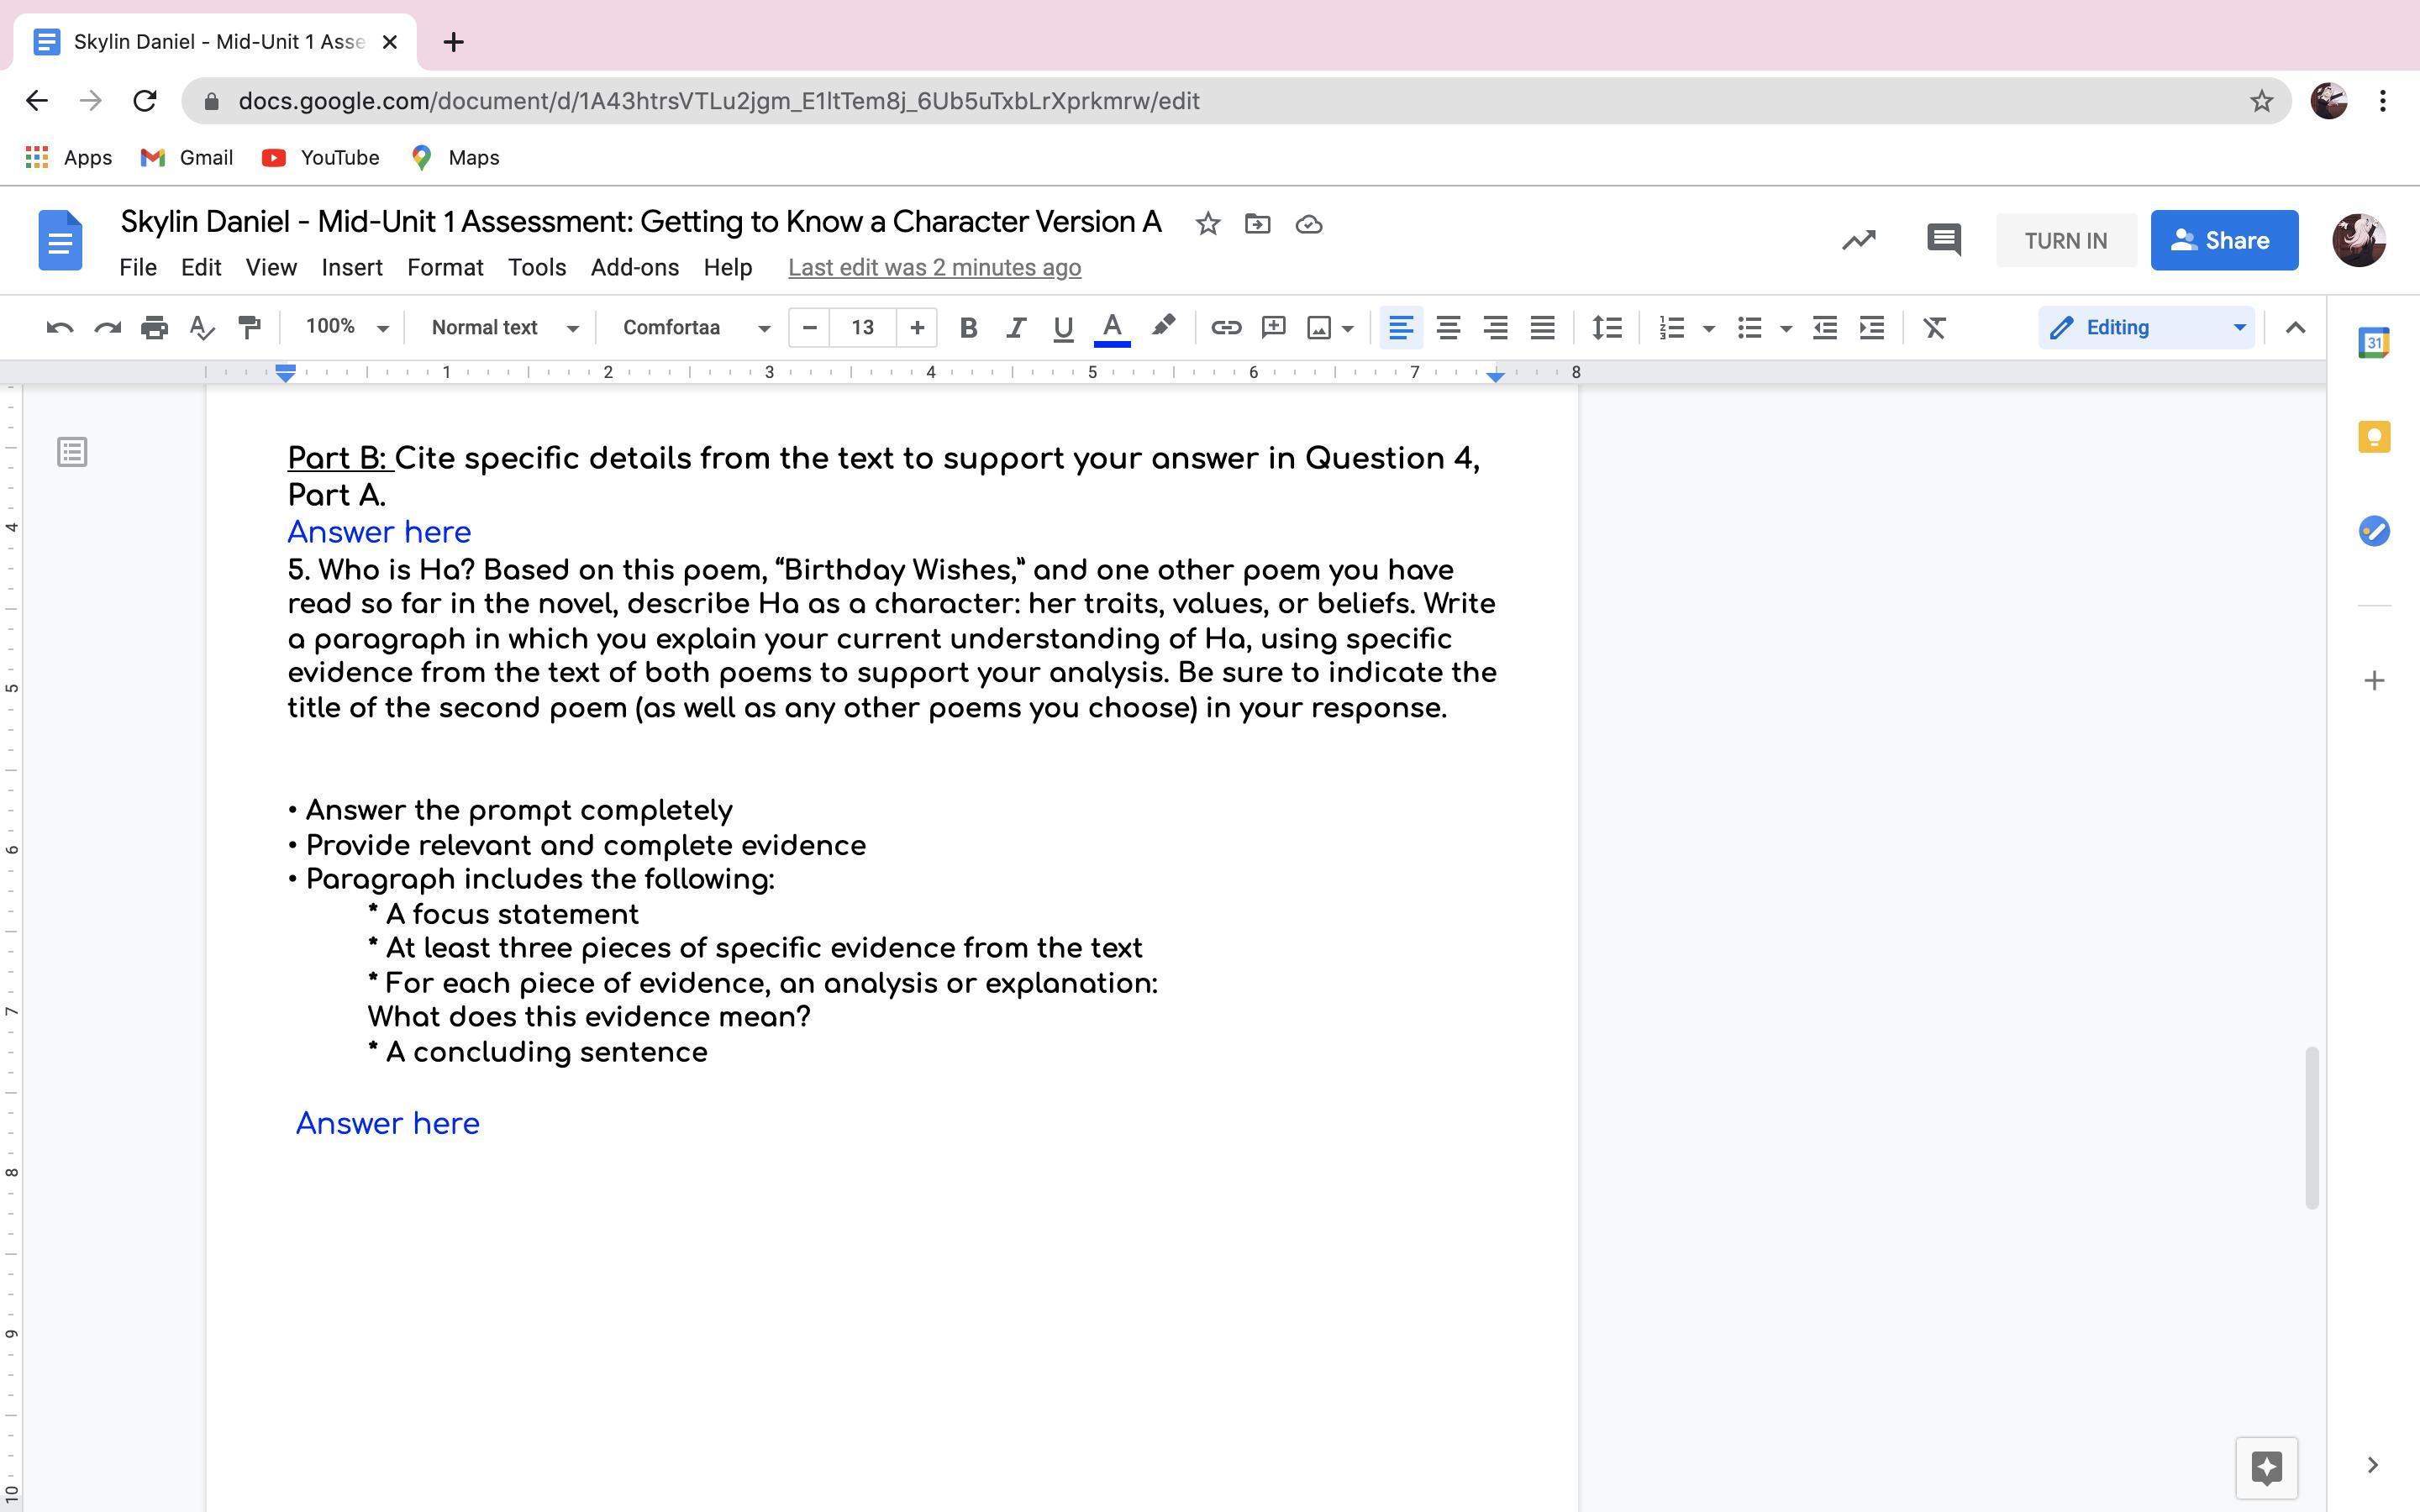2420x1512 pixels.
Task: Open the Editing mode dropdown
Action: click(x=2146, y=327)
